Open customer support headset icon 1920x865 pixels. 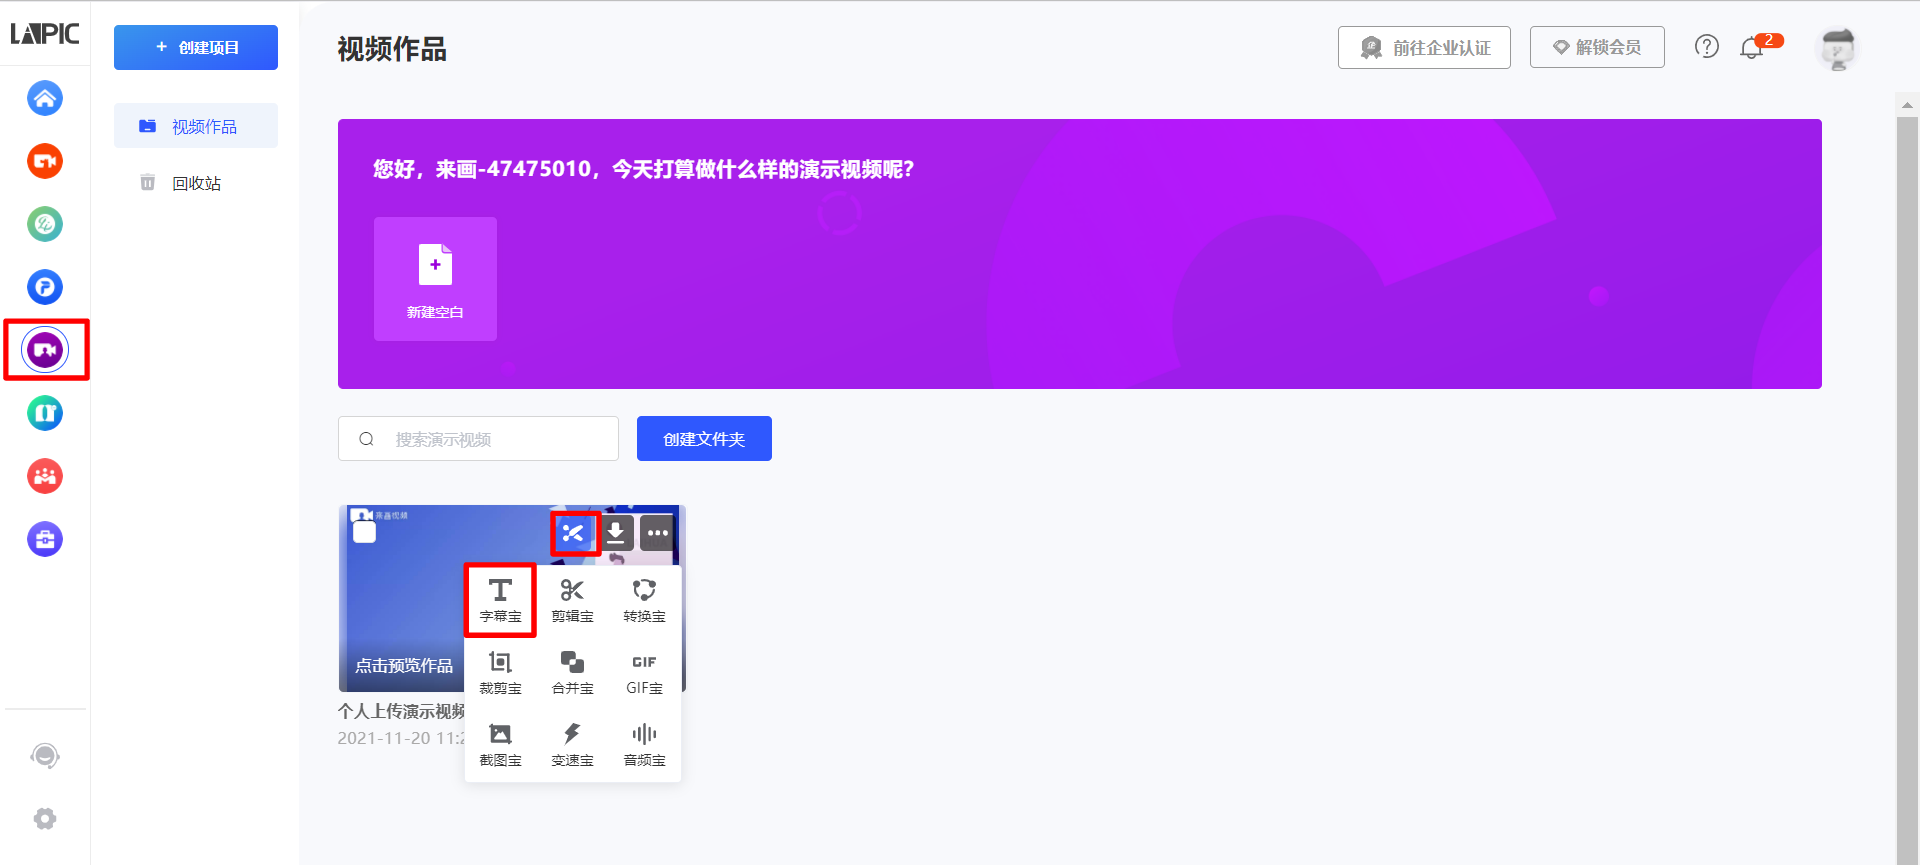point(45,756)
